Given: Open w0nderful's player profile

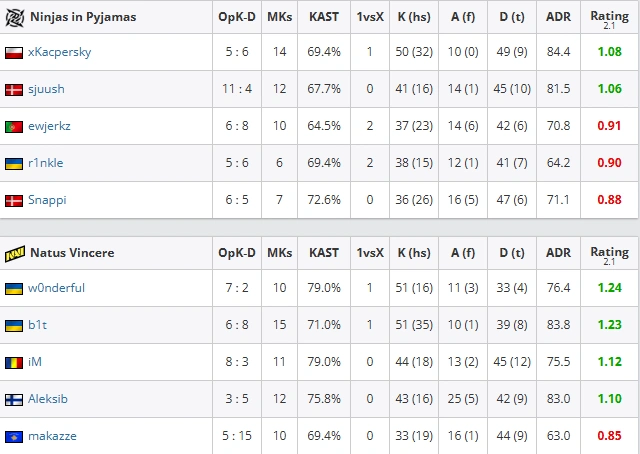Looking at the screenshot, I should click(x=56, y=288).
